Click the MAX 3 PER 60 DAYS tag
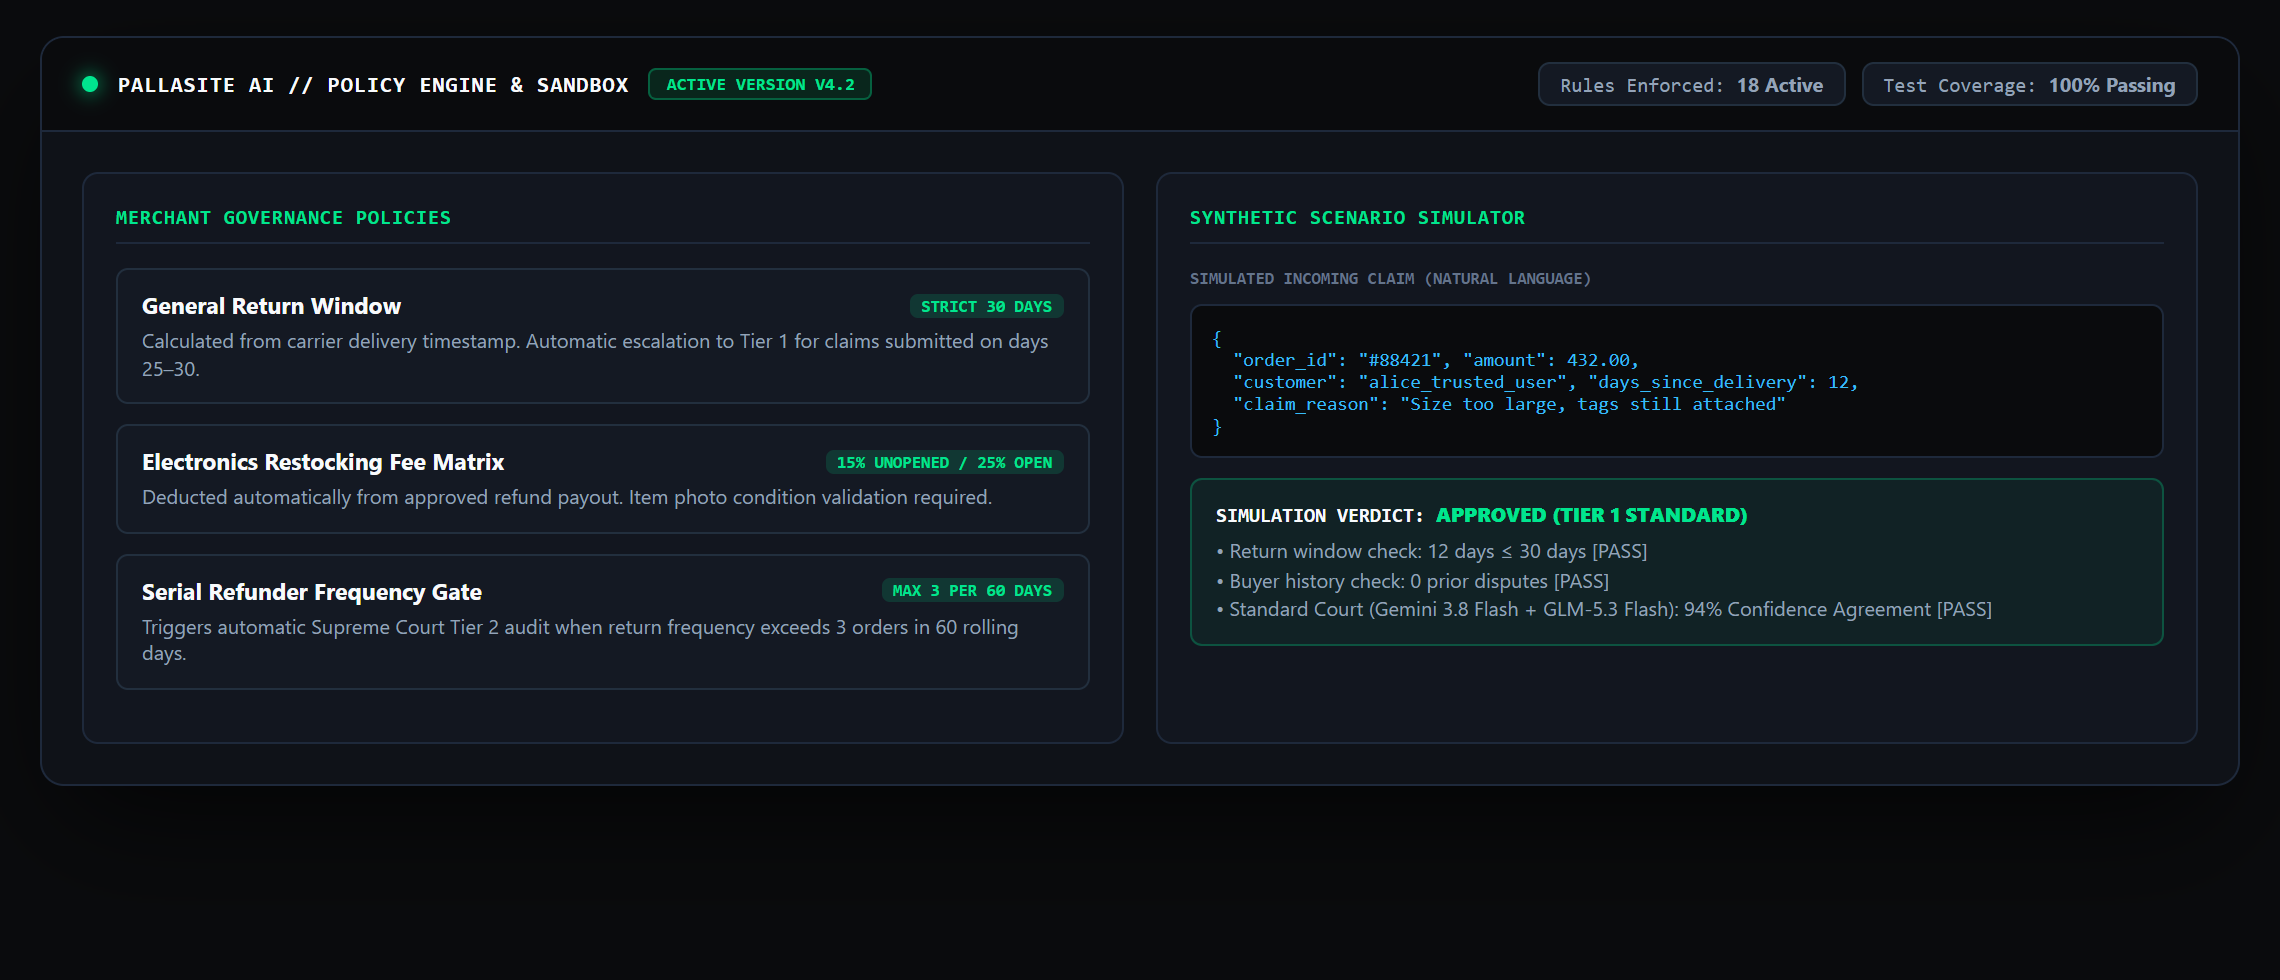Screen dimensions: 2280x980 [972, 590]
